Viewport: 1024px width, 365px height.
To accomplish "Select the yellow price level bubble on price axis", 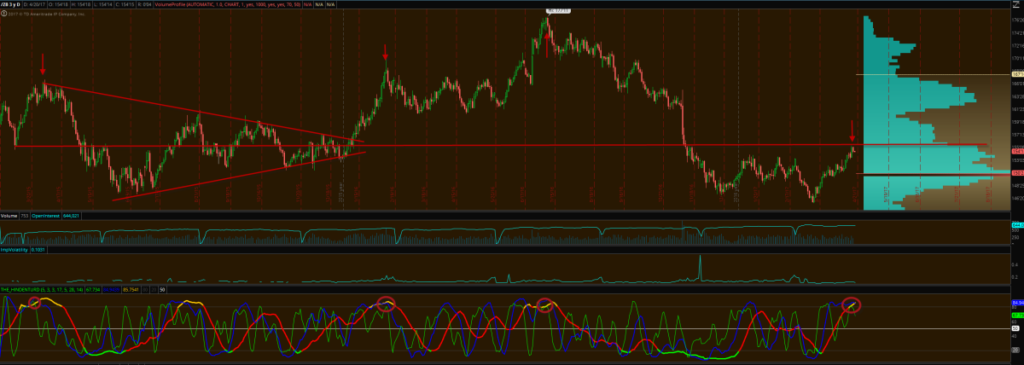I will [1017, 74].
